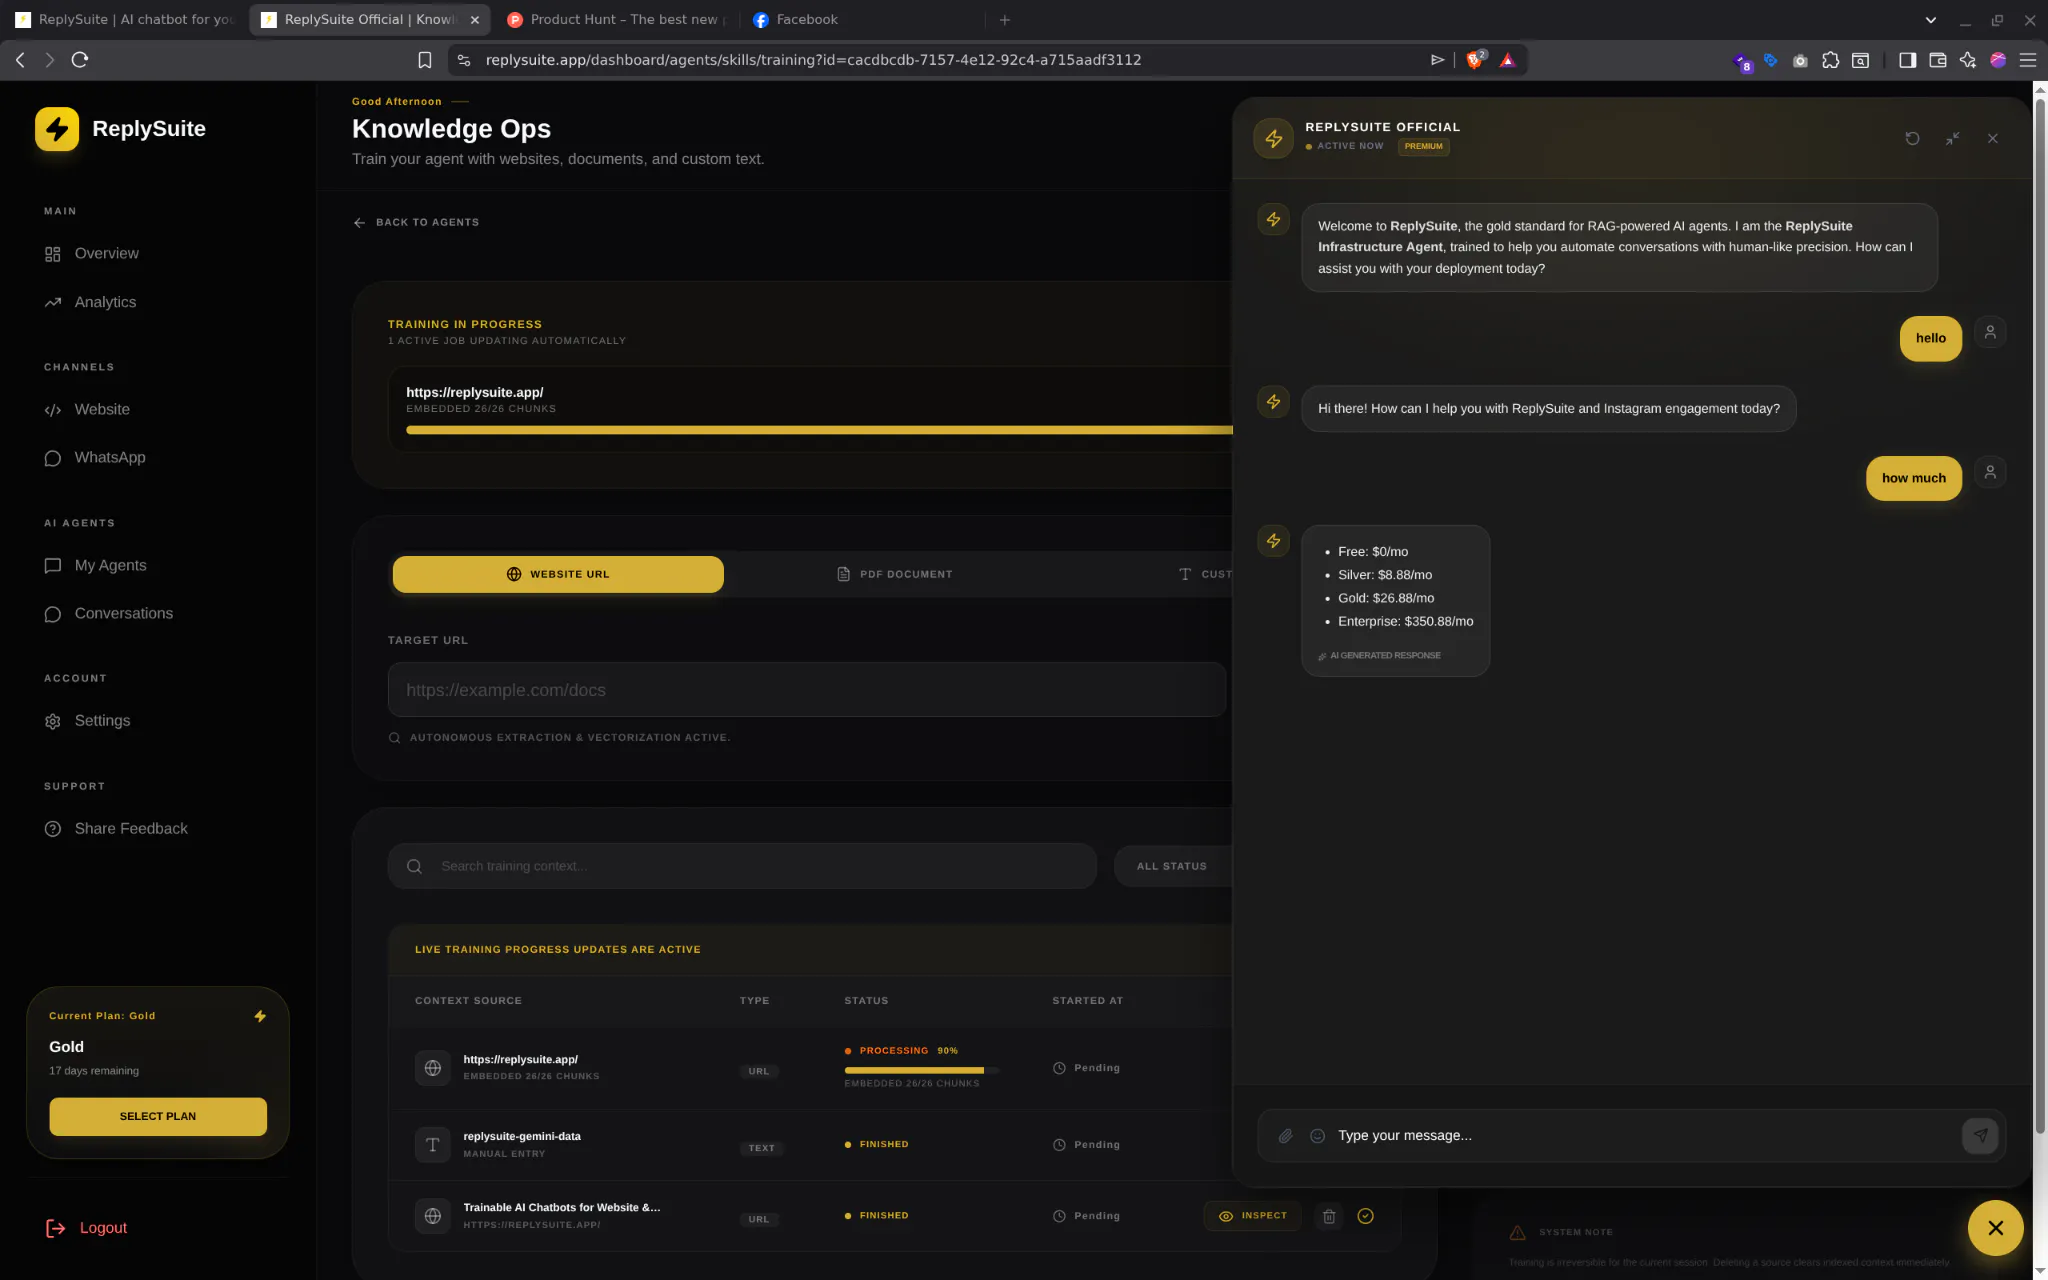This screenshot has height=1280, width=2048.
Task: Click the attachment paperclip icon in chat
Action: pos(1286,1136)
